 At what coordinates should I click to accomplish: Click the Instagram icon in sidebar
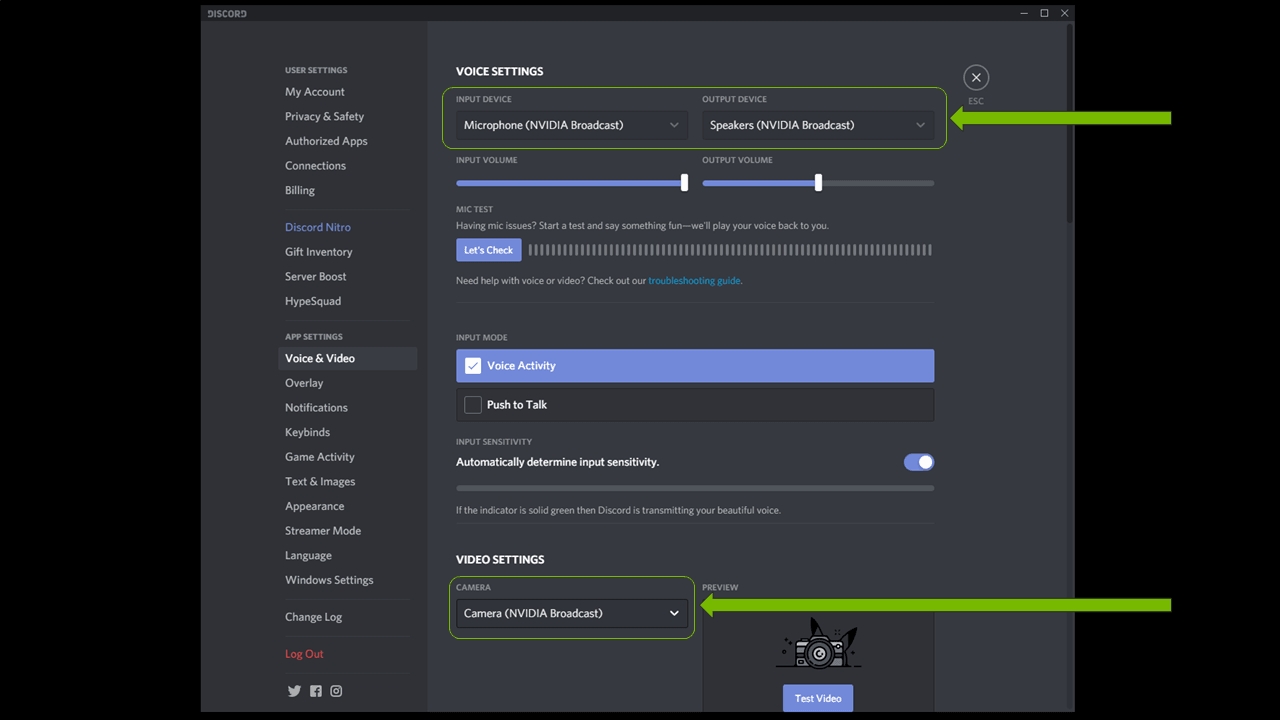336,691
